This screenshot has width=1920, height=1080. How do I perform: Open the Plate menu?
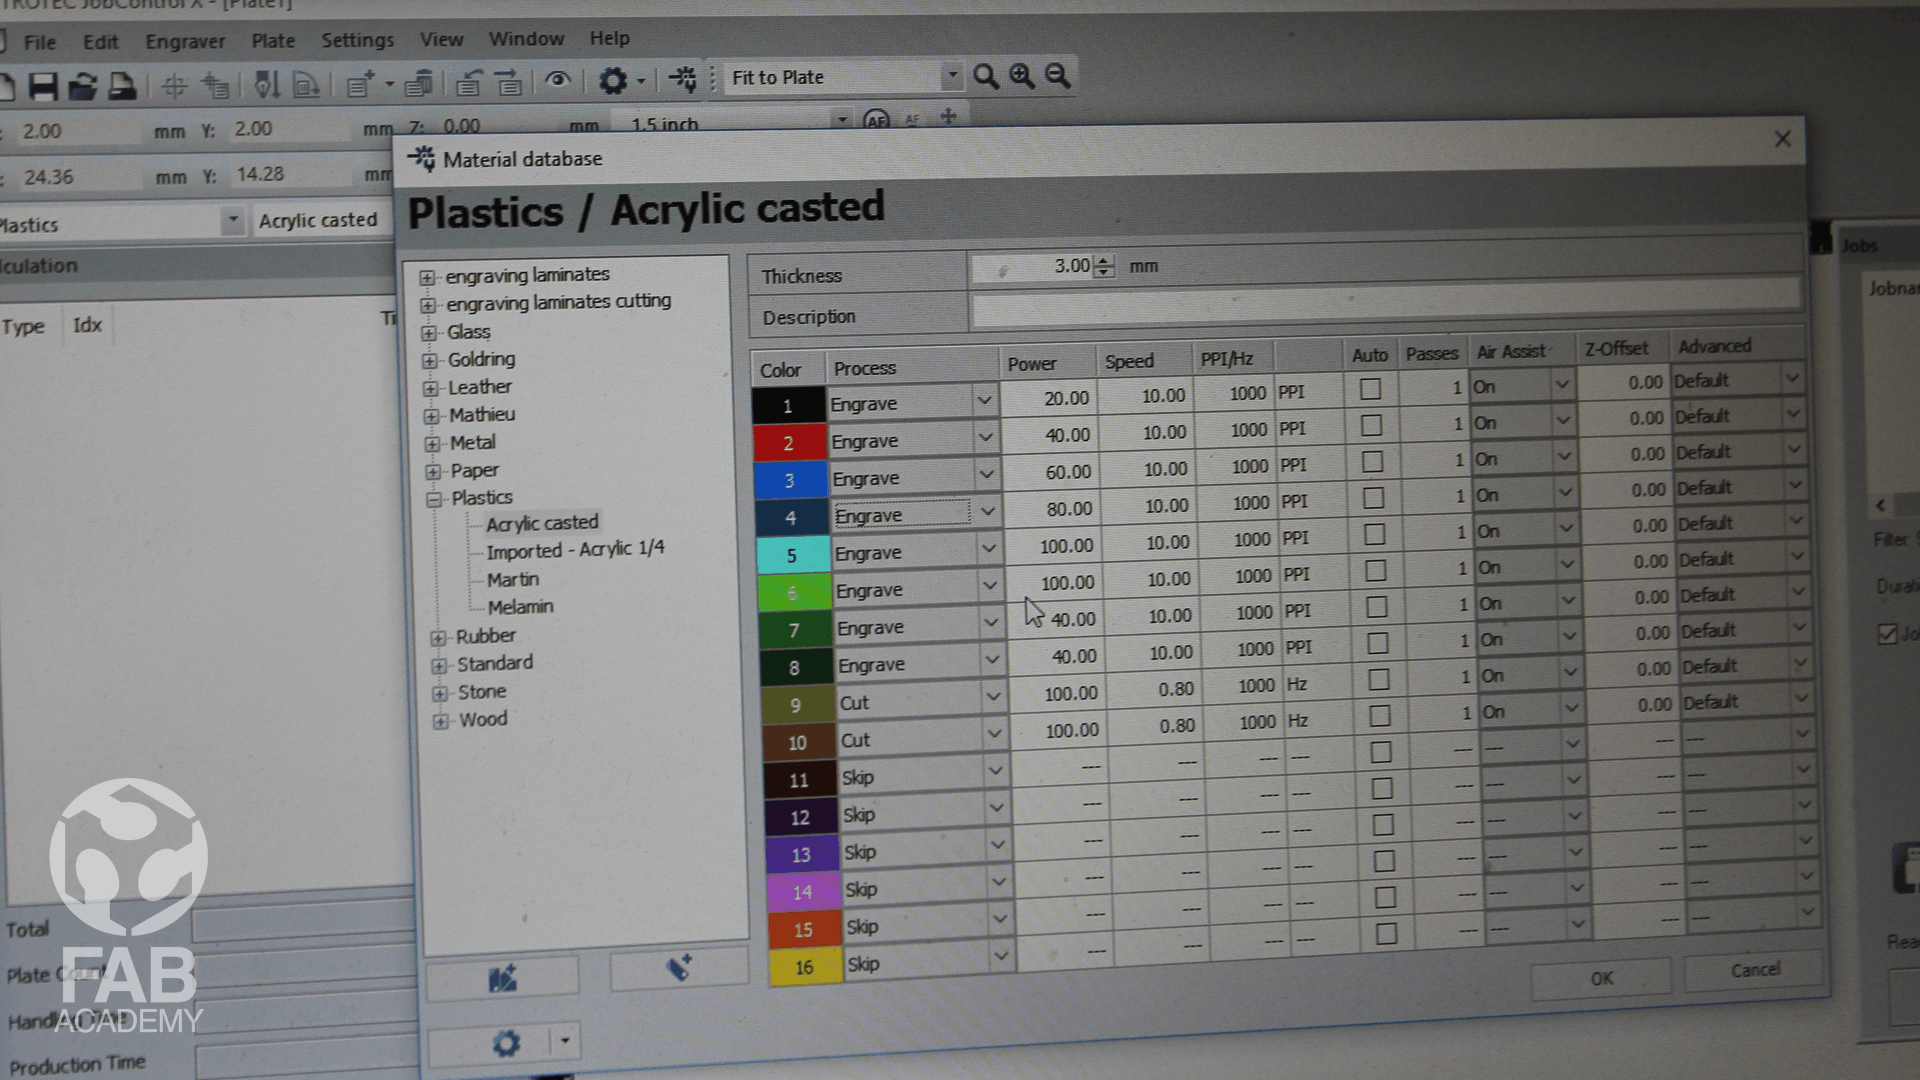[x=273, y=40]
